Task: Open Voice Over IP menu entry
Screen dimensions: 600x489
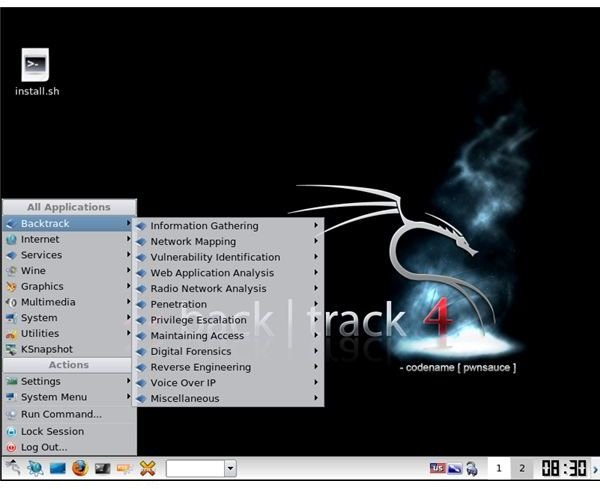Action: click(228, 383)
